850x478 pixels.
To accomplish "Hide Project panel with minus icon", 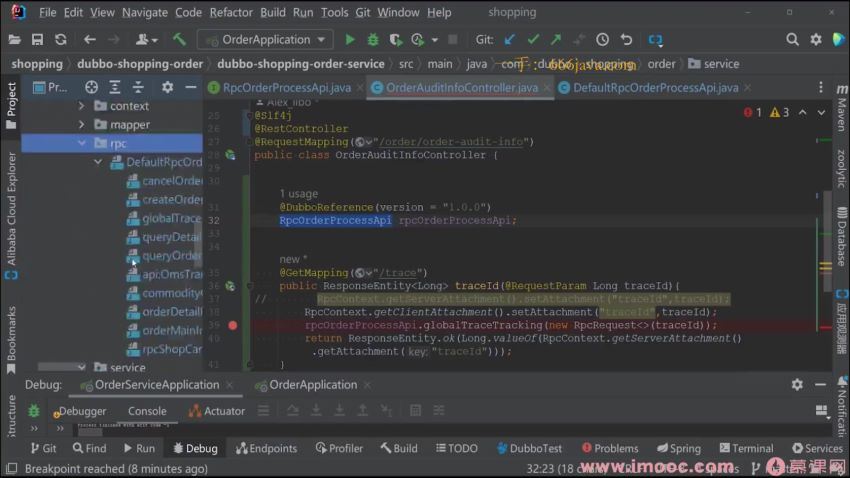I will pyautogui.click(x=190, y=87).
